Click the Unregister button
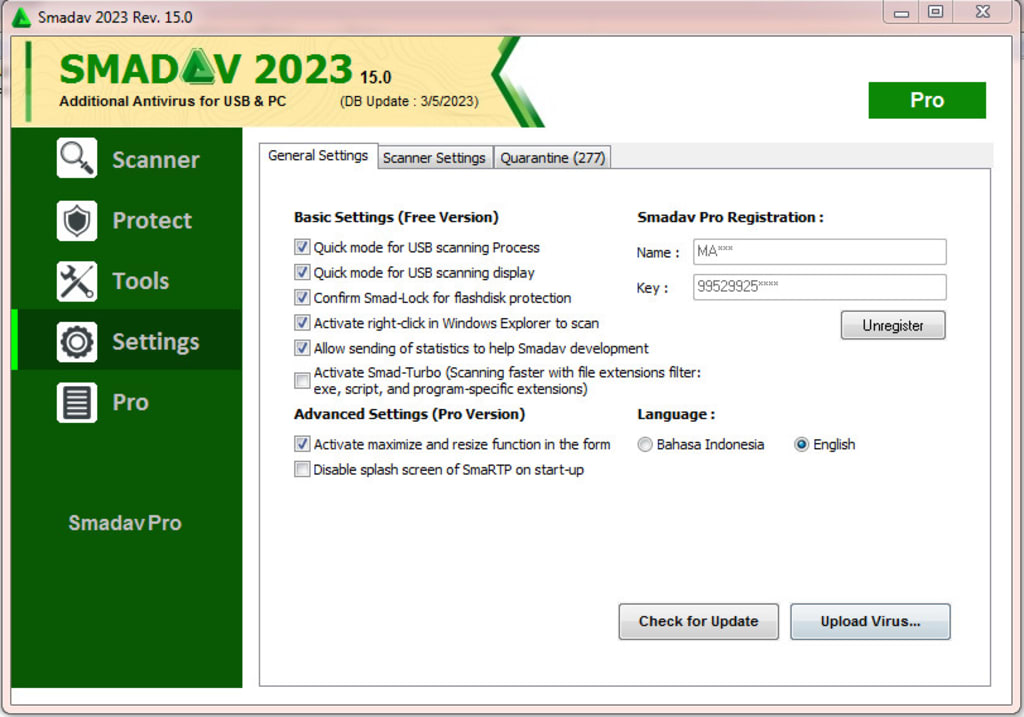 (892, 325)
